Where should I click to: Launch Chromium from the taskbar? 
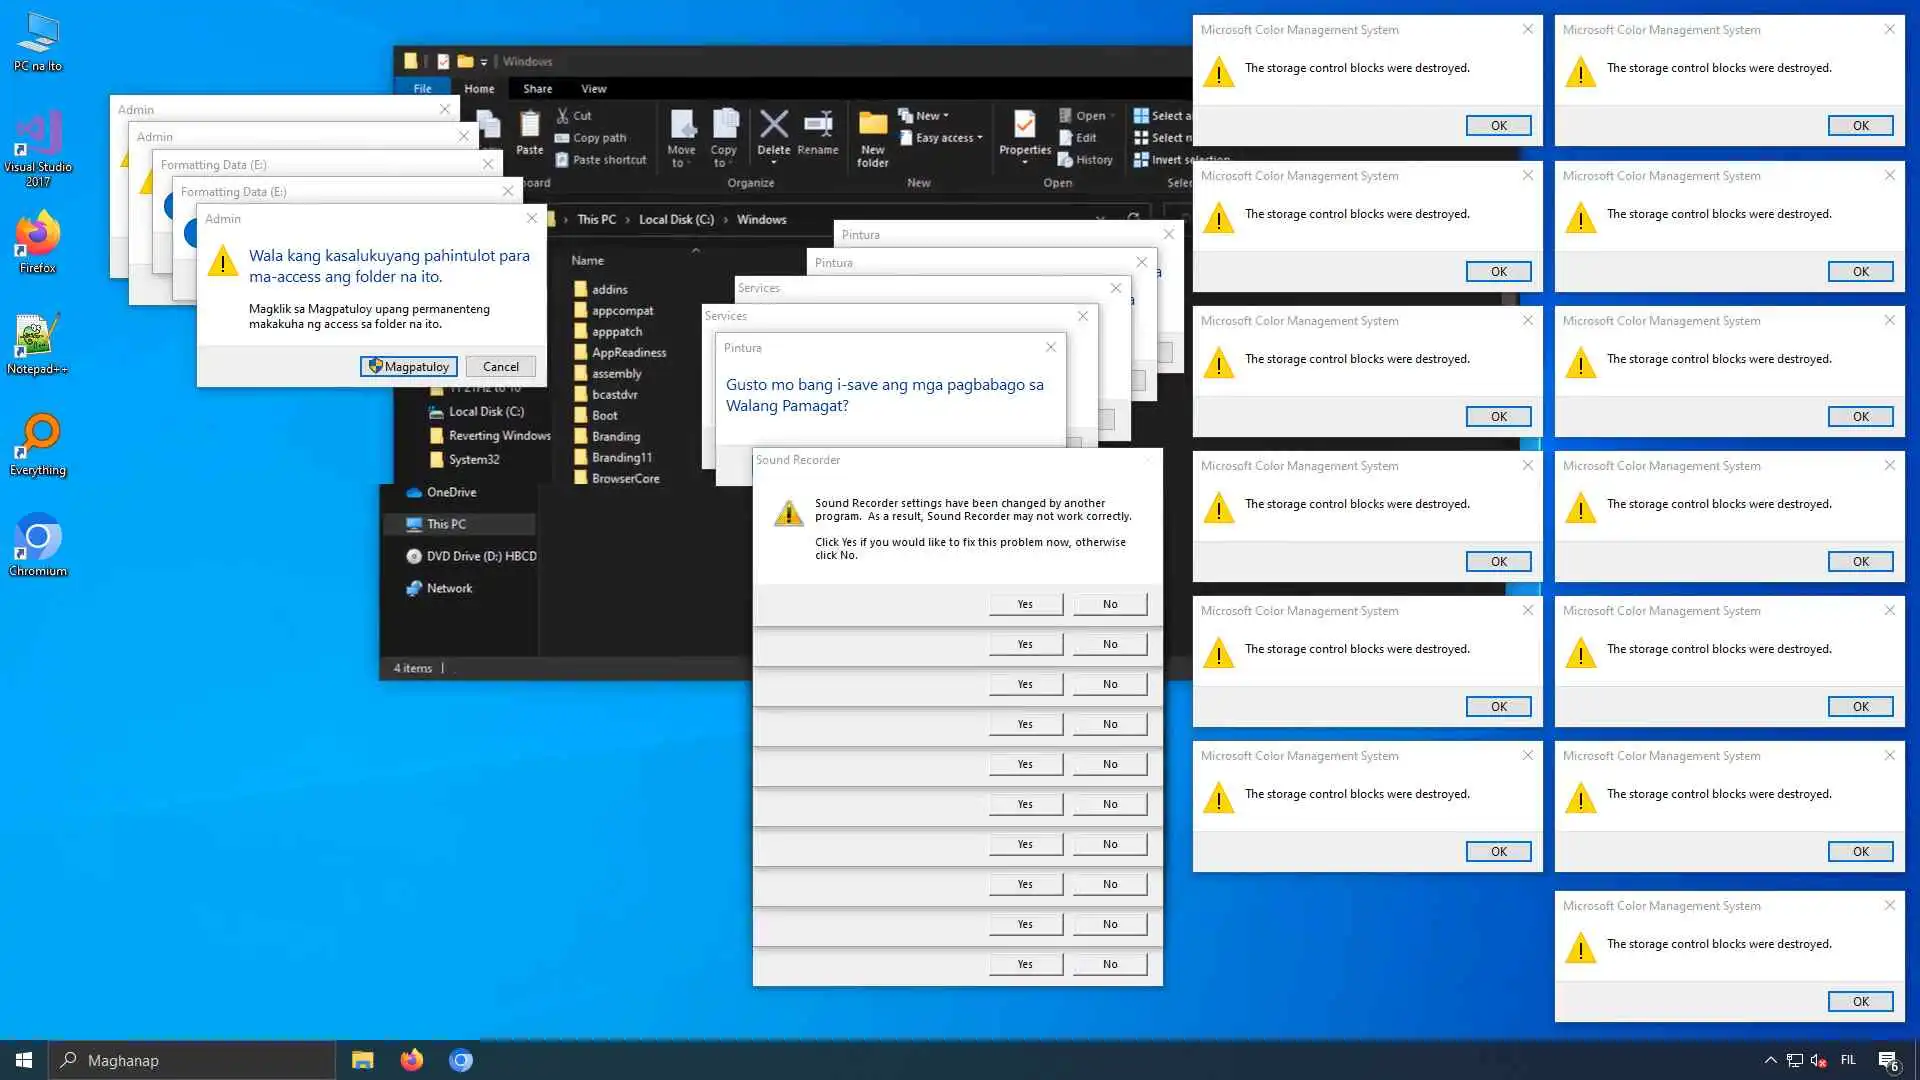(x=461, y=1060)
